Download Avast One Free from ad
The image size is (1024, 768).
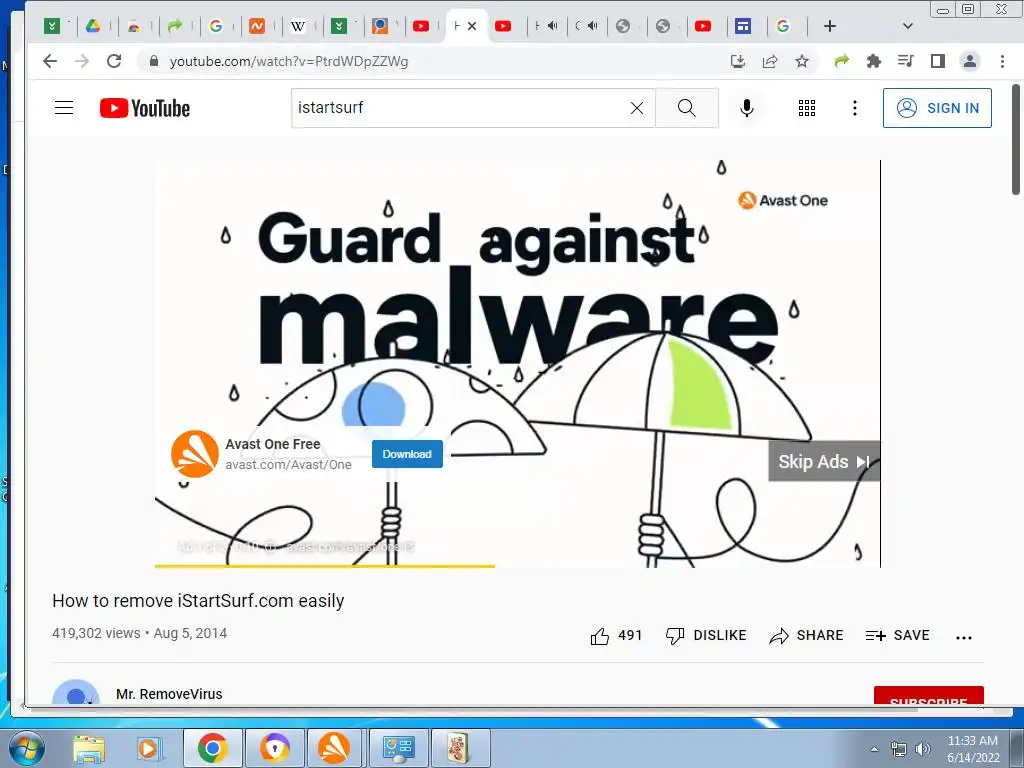tap(407, 454)
